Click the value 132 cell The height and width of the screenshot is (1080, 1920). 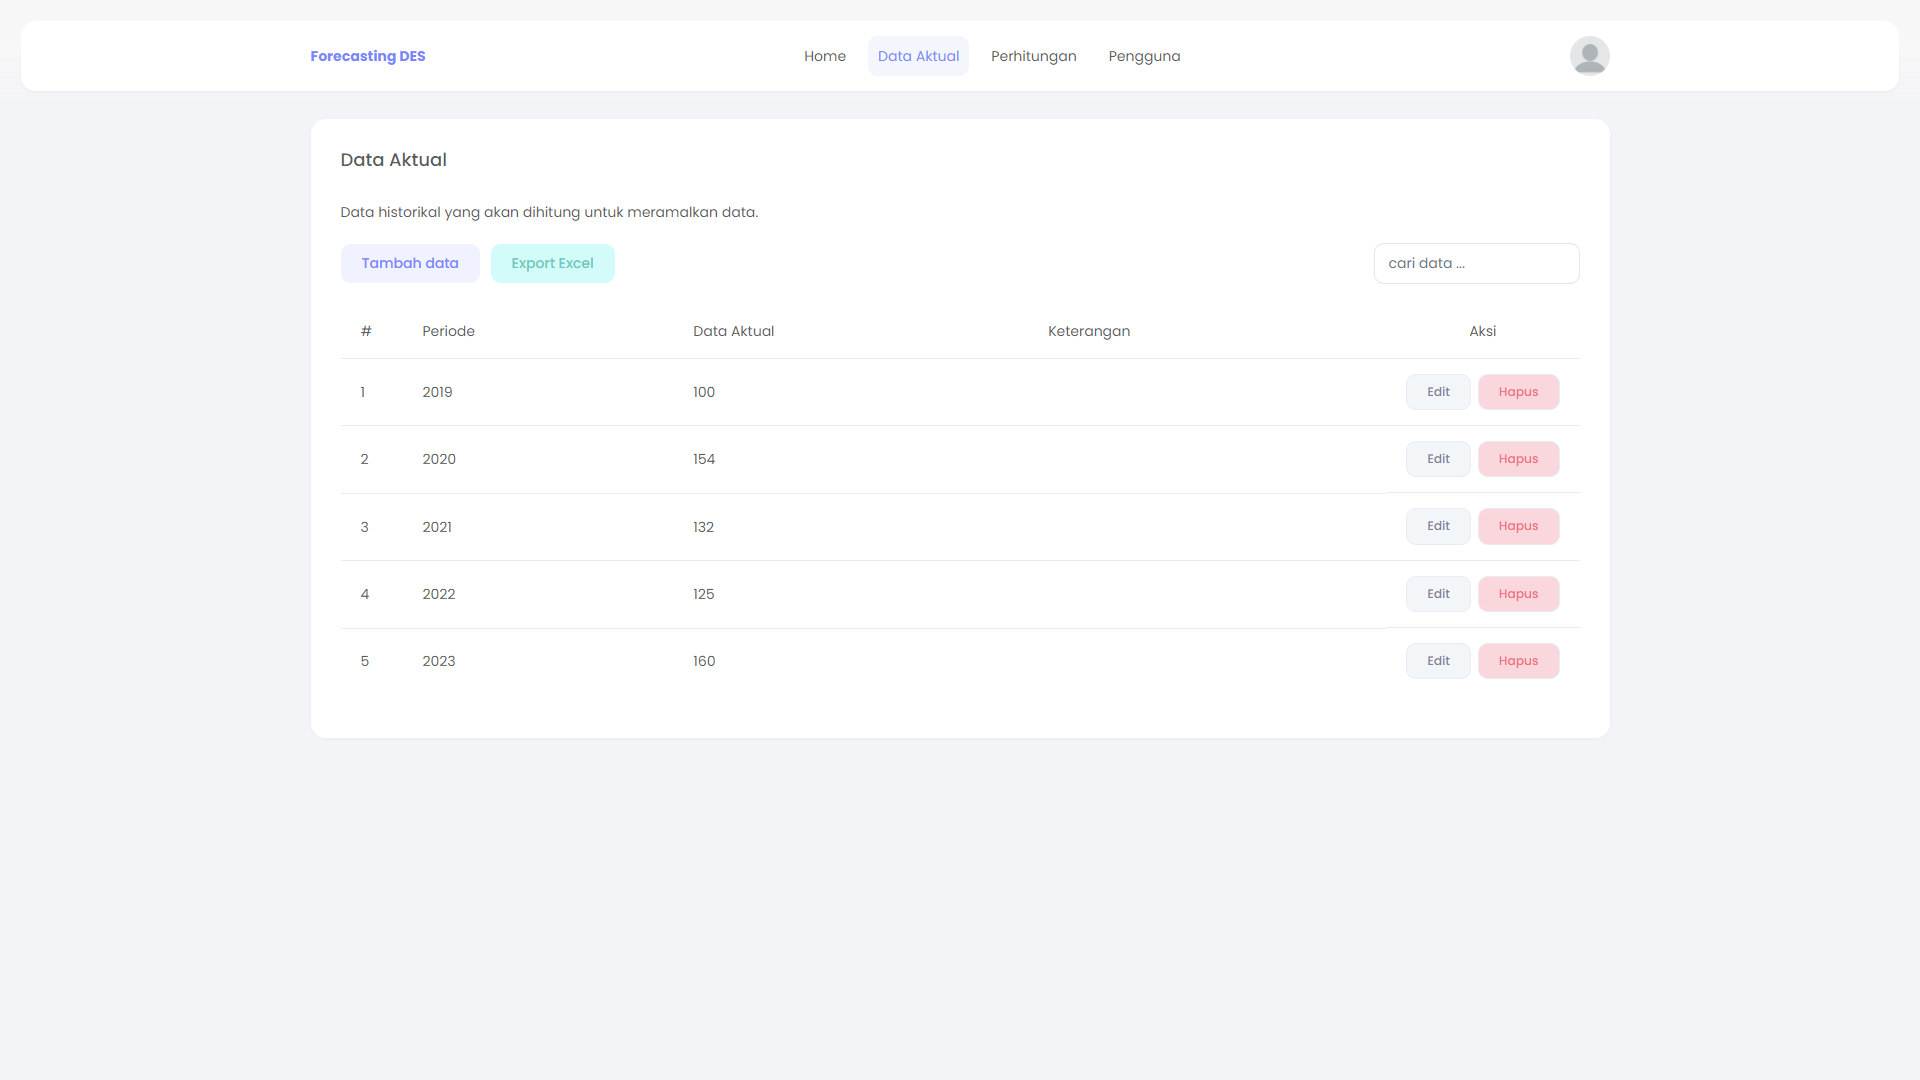pos(703,527)
